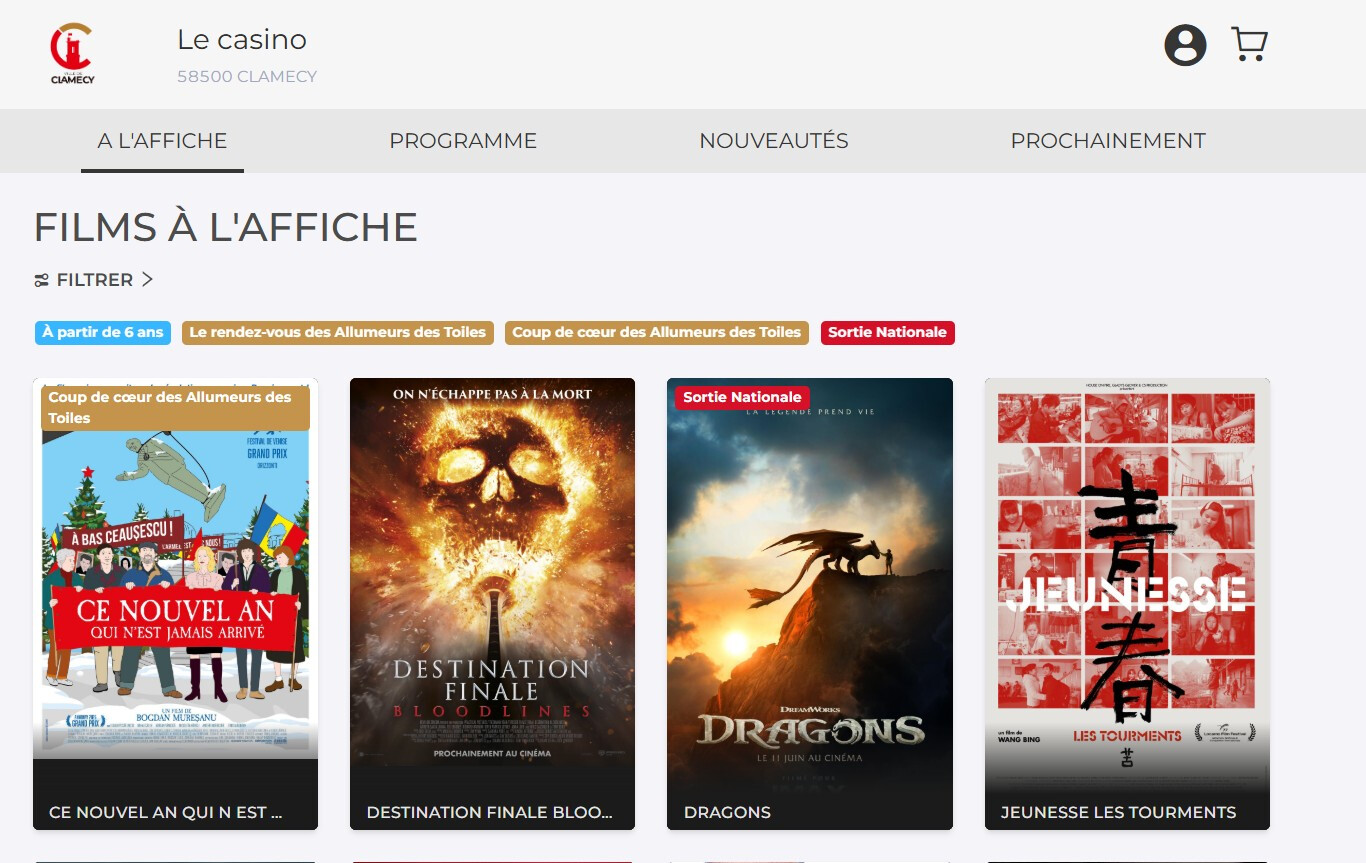
Task: Switch to the A L'AFFICHE tab
Action: tap(162, 141)
